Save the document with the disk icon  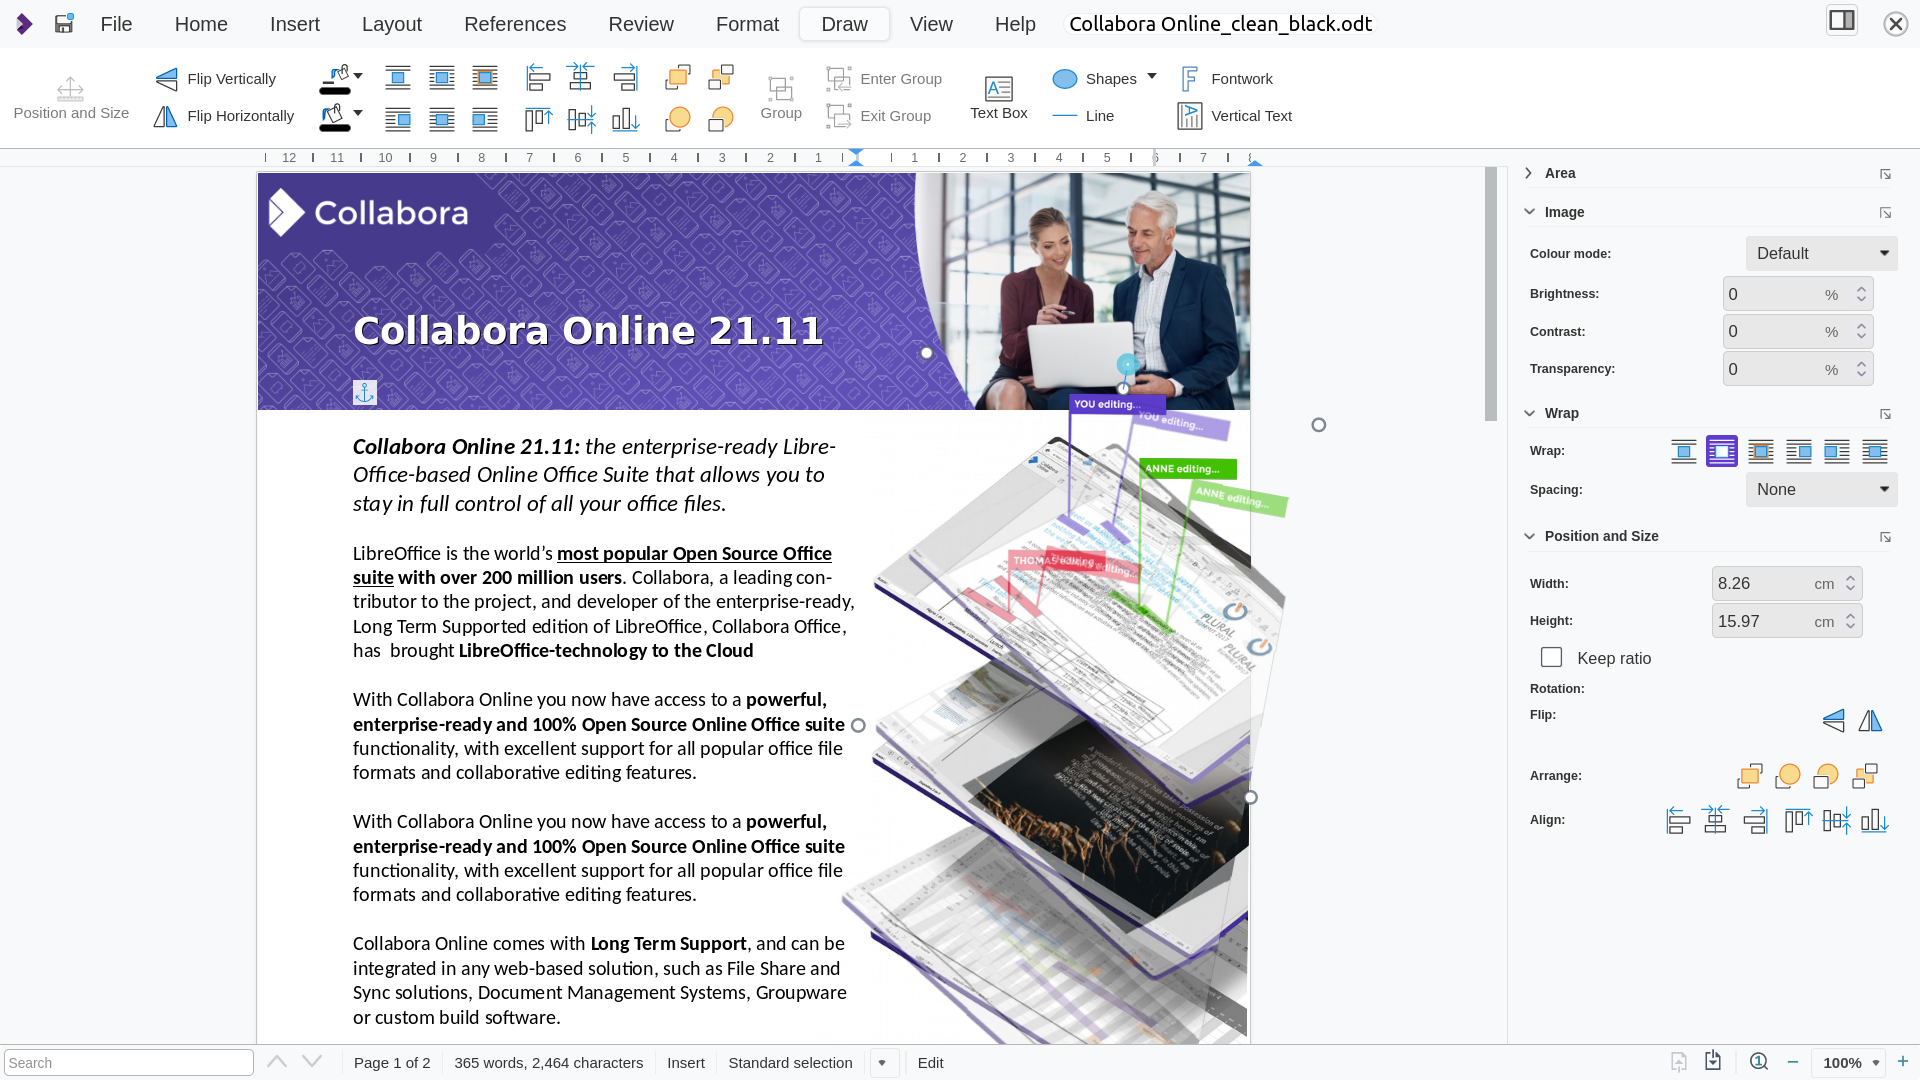(x=64, y=23)
